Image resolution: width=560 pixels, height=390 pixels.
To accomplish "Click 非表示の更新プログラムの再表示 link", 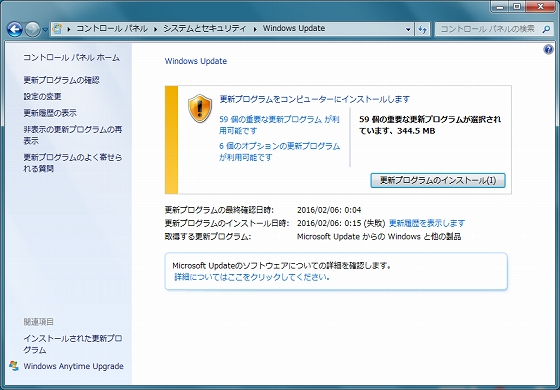I will (73, 135).
